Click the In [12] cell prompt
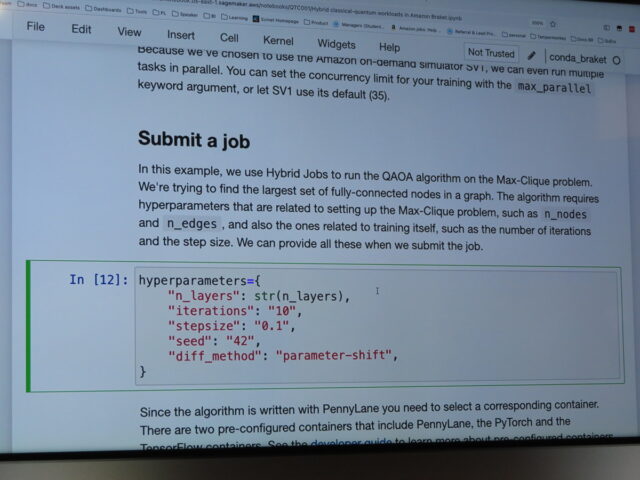640x480 pixels. pos(98,280)
